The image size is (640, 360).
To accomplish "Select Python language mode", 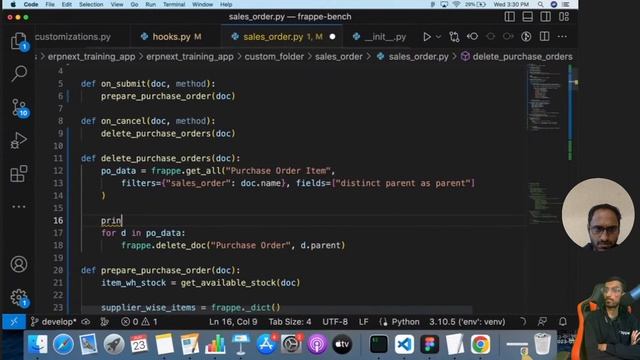I will [405, 322].
